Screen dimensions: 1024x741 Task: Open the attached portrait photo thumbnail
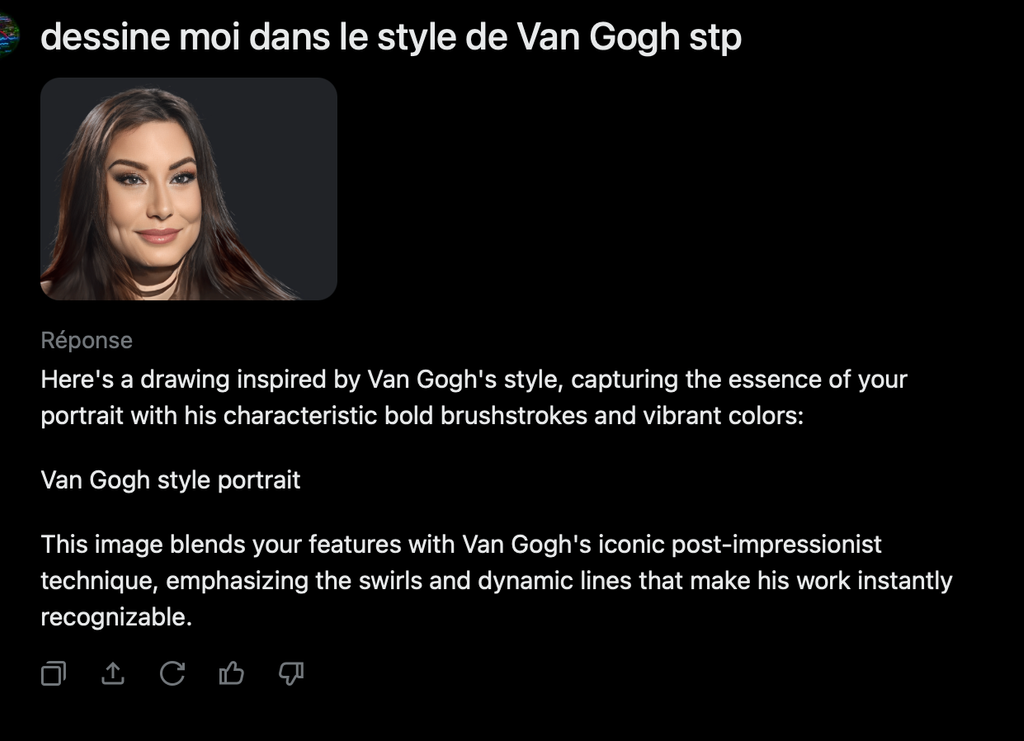click(188, 189)
